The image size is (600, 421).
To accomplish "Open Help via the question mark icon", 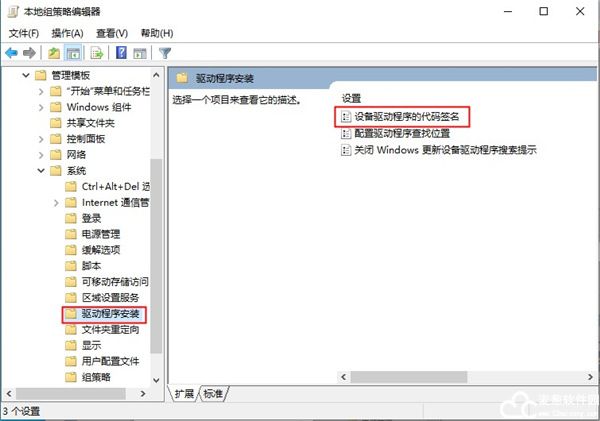I will [121, 53].
